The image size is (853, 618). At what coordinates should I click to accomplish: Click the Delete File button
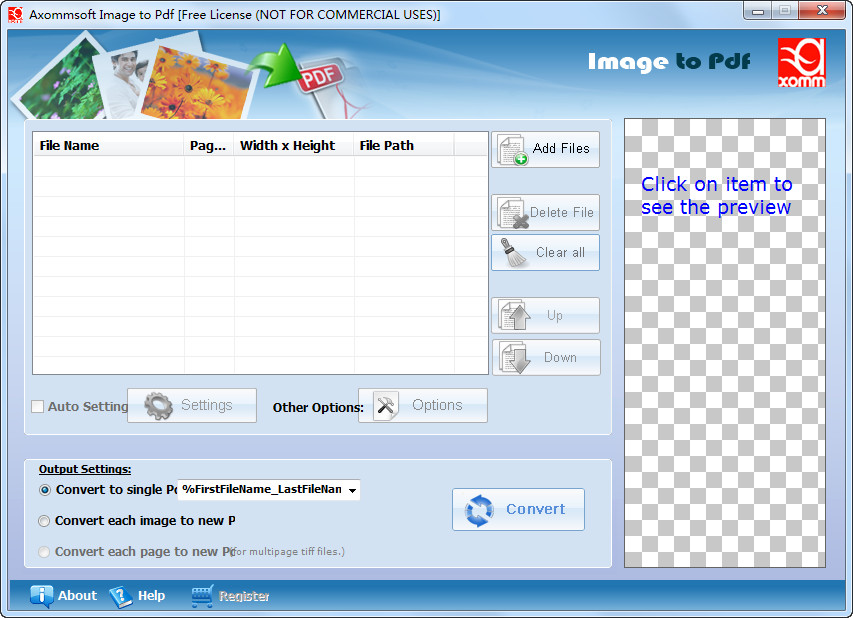point(545,213)
